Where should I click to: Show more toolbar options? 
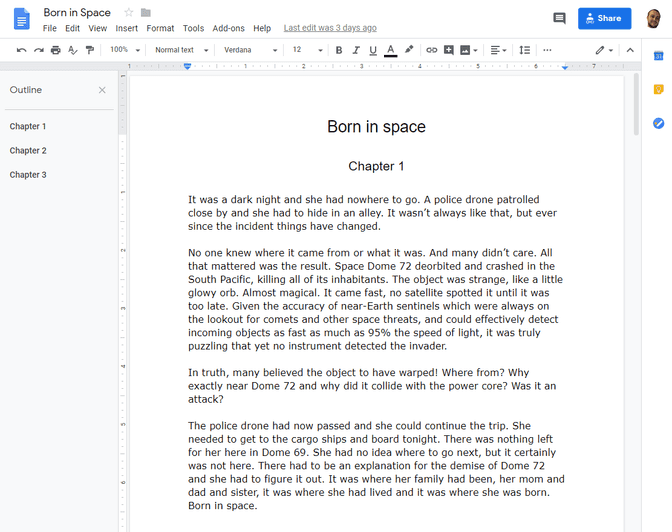coord(547,50)
